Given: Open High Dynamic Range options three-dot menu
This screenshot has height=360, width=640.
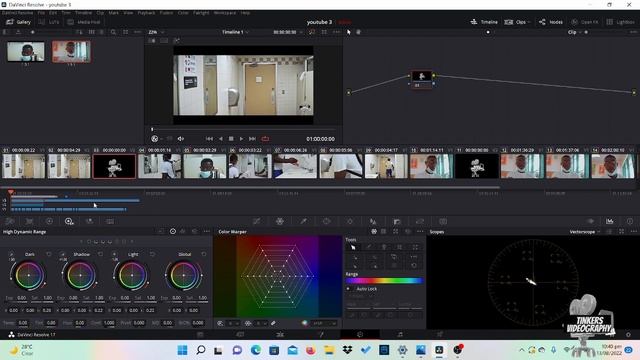Looking at the screenshot, I should click(x=207, y=231).
